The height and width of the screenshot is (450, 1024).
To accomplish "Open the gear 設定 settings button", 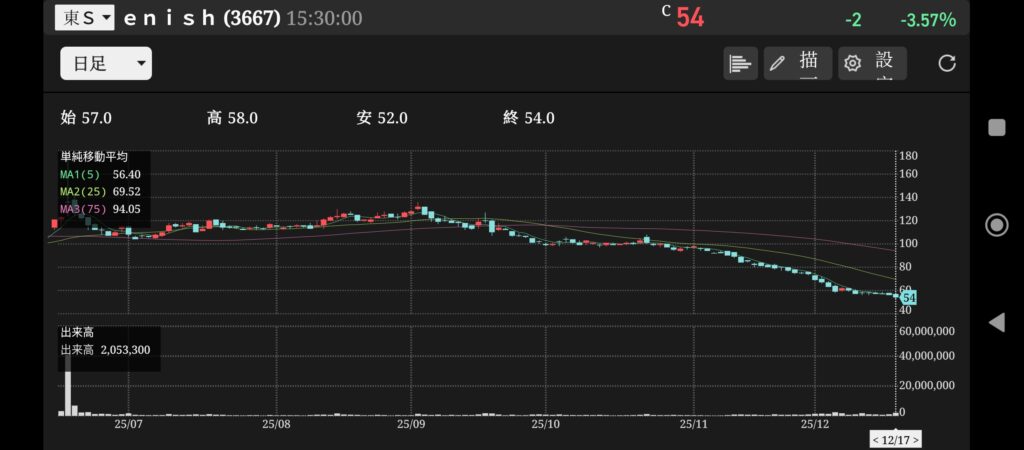I will pyautogui.click(x=872, y=63).
